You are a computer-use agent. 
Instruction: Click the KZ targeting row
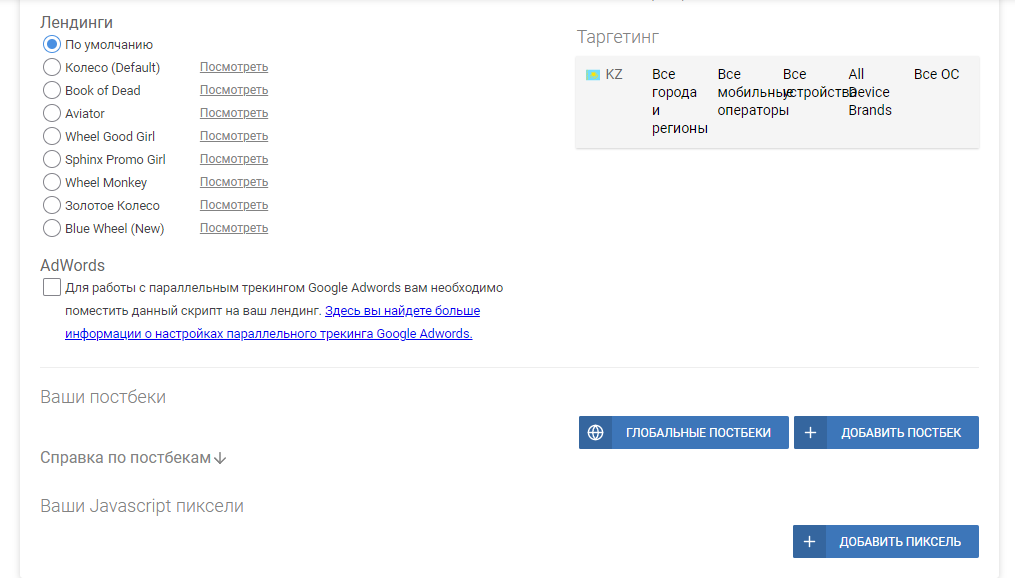pos(777,102)
